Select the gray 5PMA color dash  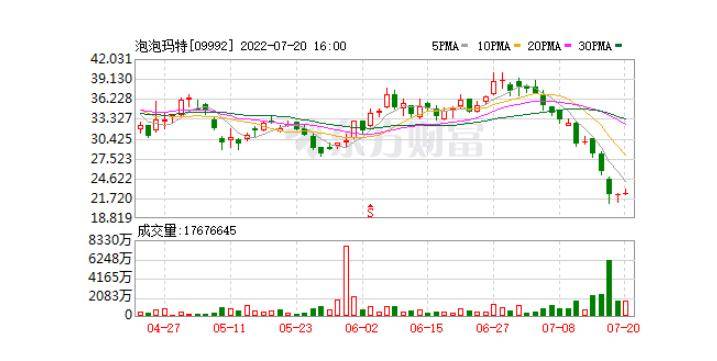tap(465, 46)
